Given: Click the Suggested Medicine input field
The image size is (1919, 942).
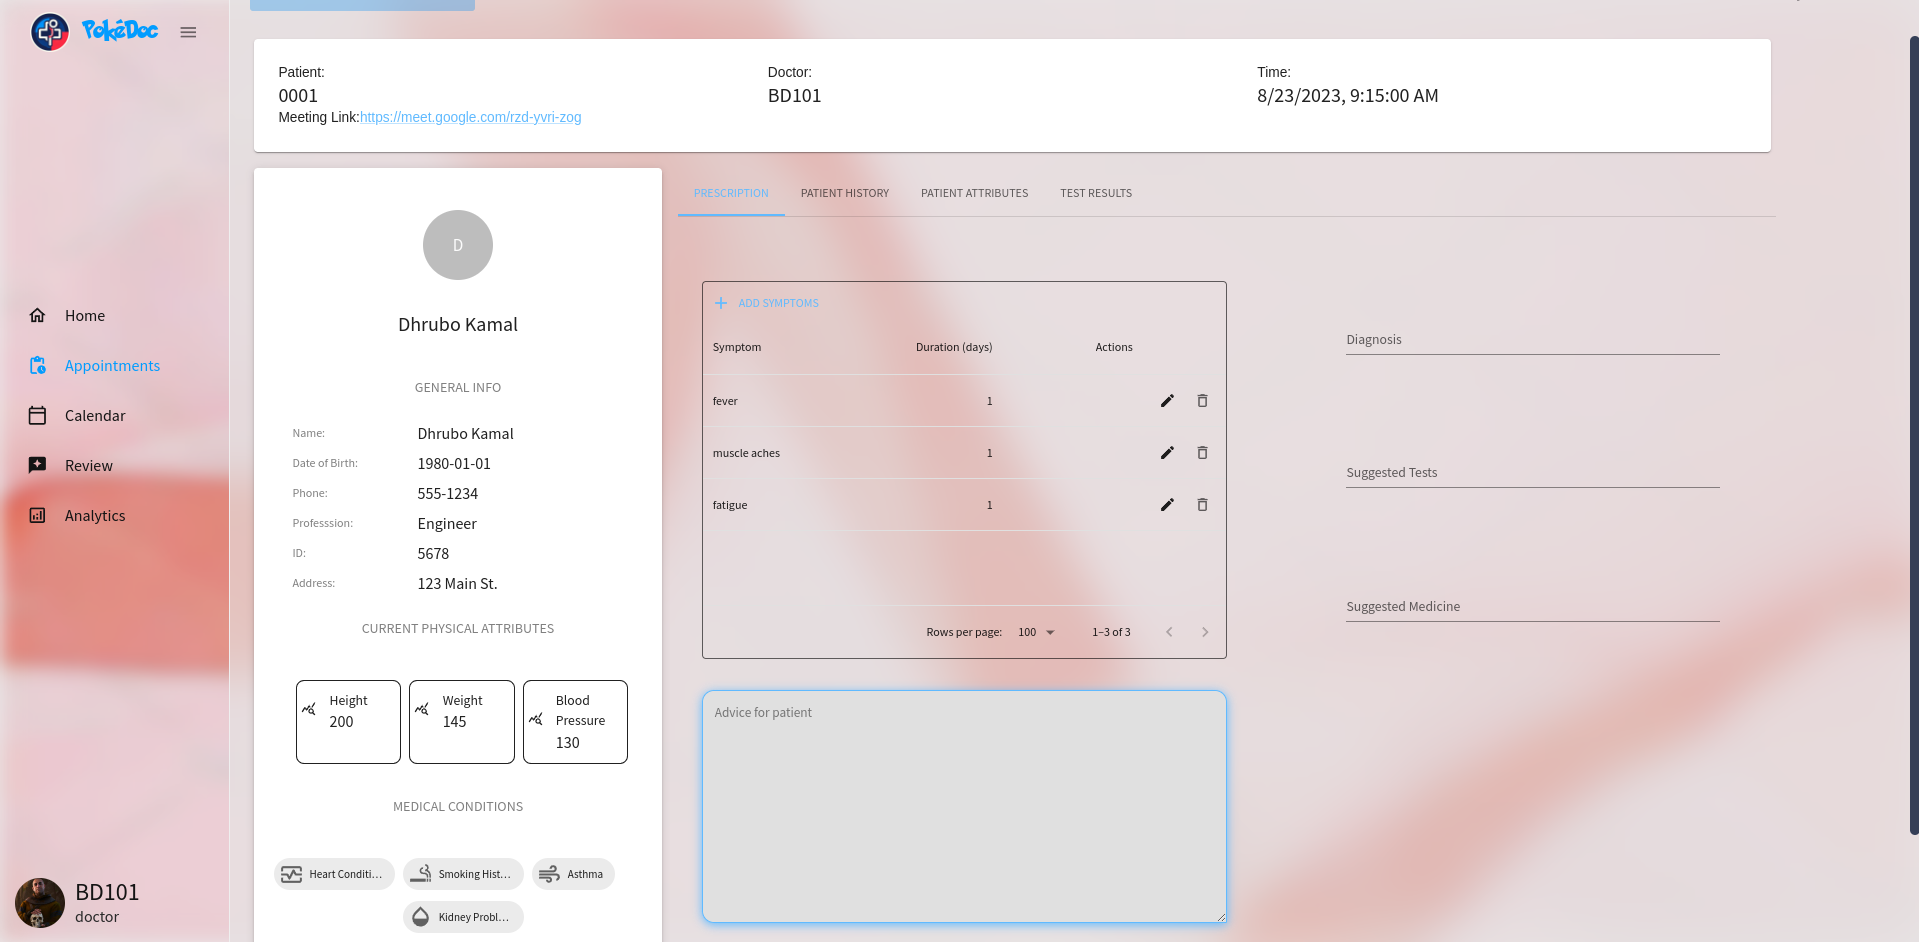Looking at the screenshot, I should tap(1533, 606).
